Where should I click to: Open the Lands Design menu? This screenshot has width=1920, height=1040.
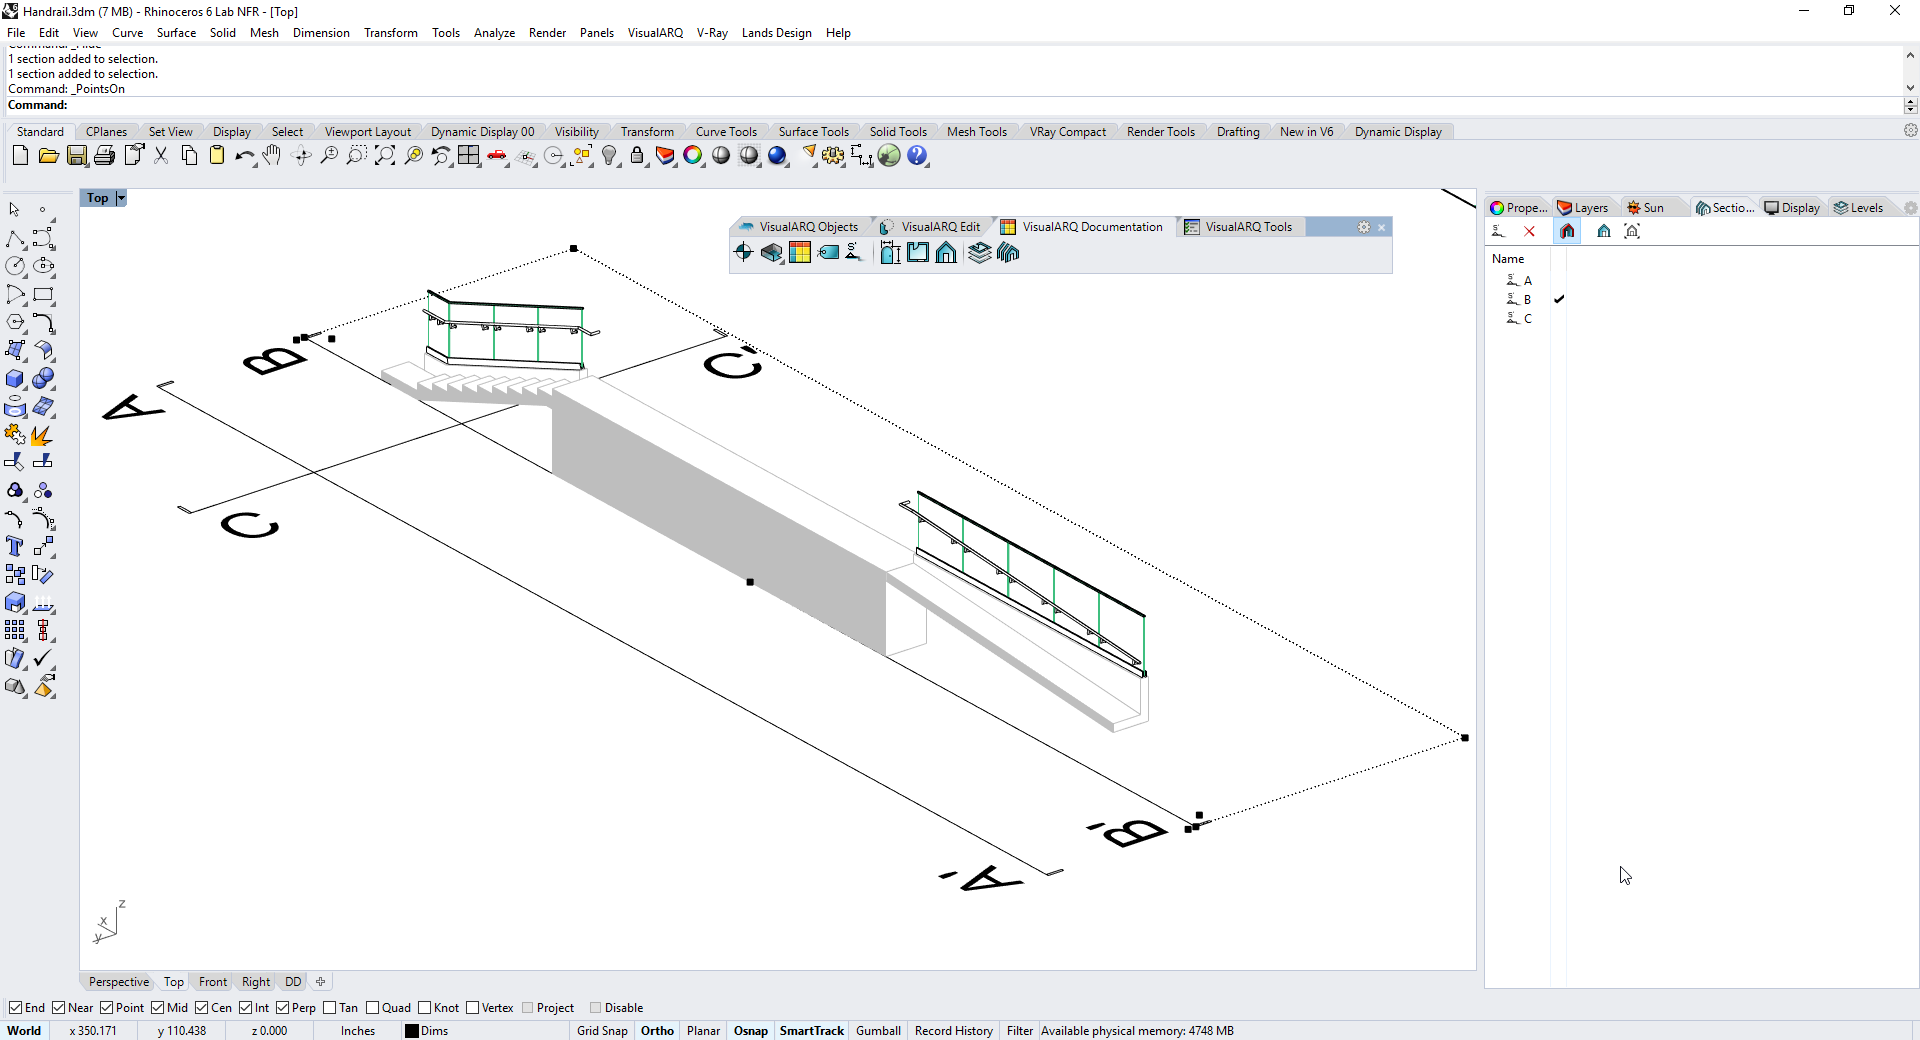click(x=776, y=33)
